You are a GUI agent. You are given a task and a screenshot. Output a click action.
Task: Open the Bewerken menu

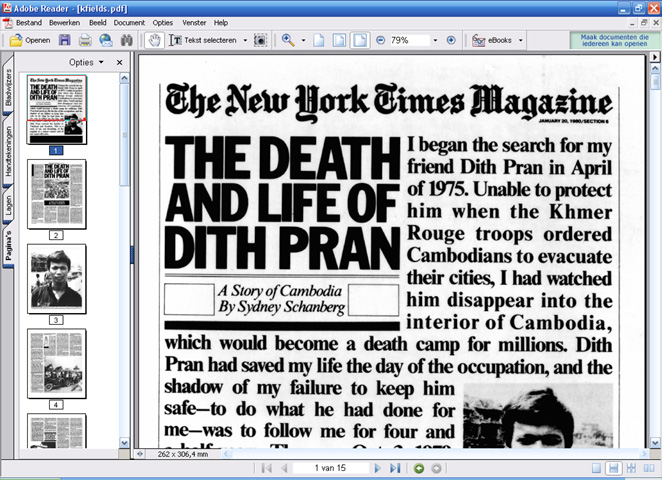point(64,23)
